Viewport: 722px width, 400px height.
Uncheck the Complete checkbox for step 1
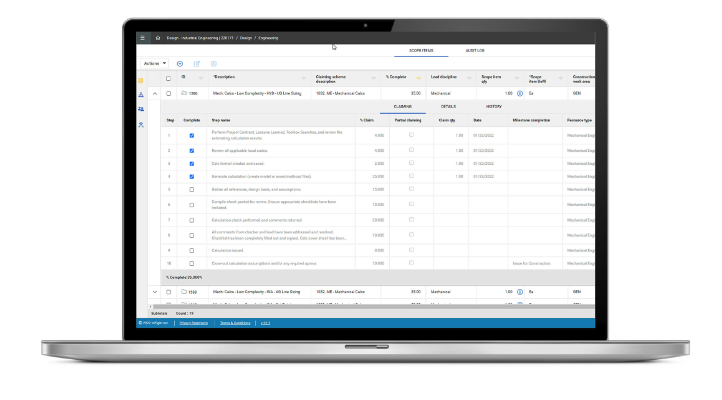pyautogui.click(x=192, y=135)
